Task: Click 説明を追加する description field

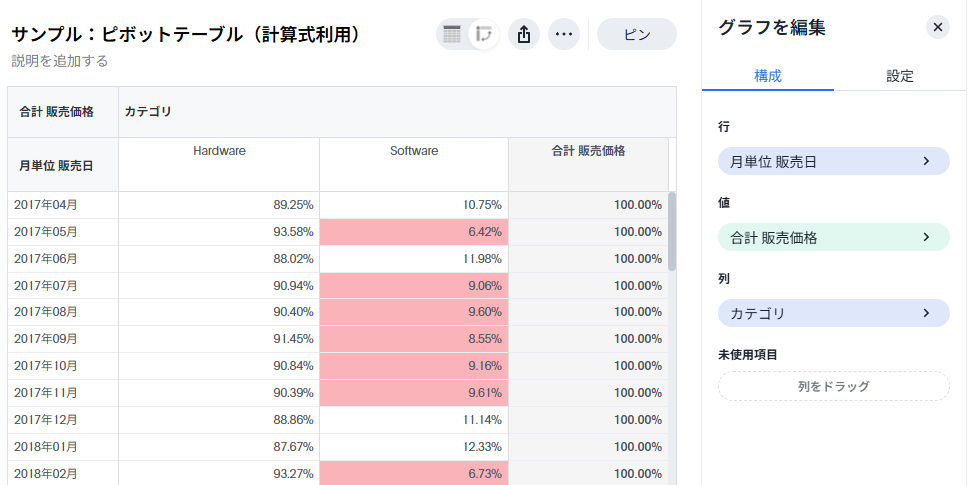Action: 60,61
